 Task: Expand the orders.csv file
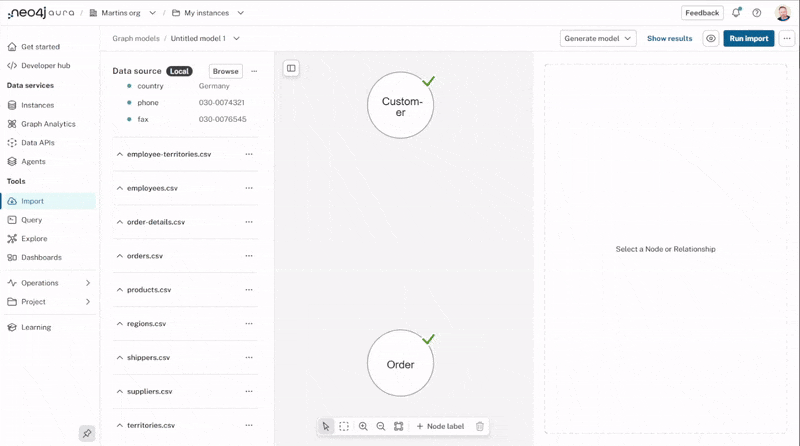coord(119,256)
